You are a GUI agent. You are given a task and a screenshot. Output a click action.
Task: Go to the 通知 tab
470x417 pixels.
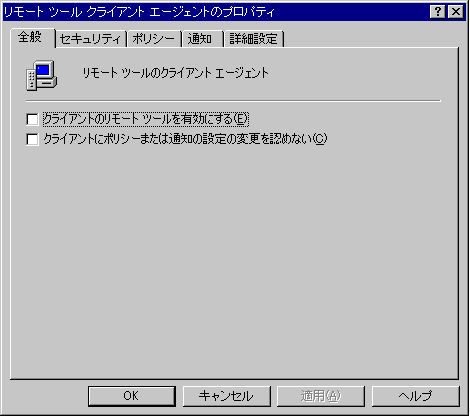click(201, 39)
